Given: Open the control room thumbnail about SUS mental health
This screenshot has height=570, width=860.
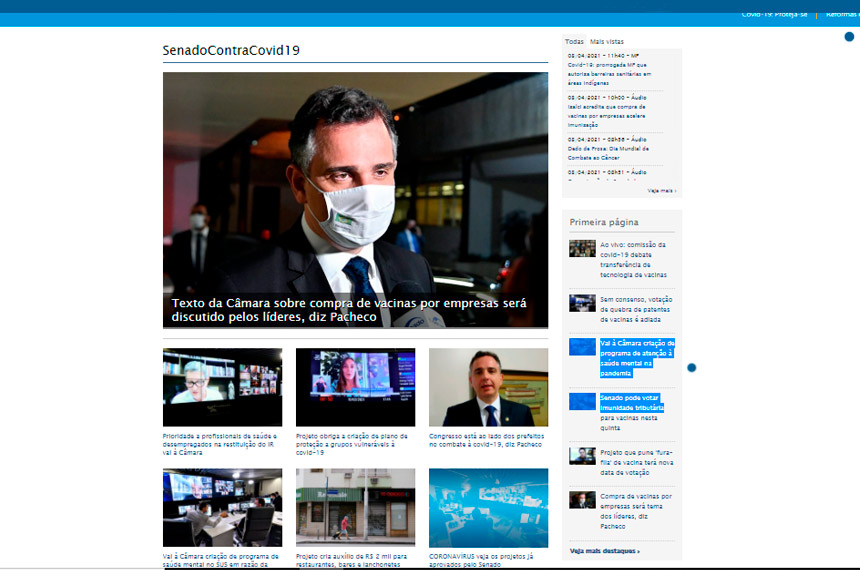Looking at the screenshot, I should coord(222,508).
